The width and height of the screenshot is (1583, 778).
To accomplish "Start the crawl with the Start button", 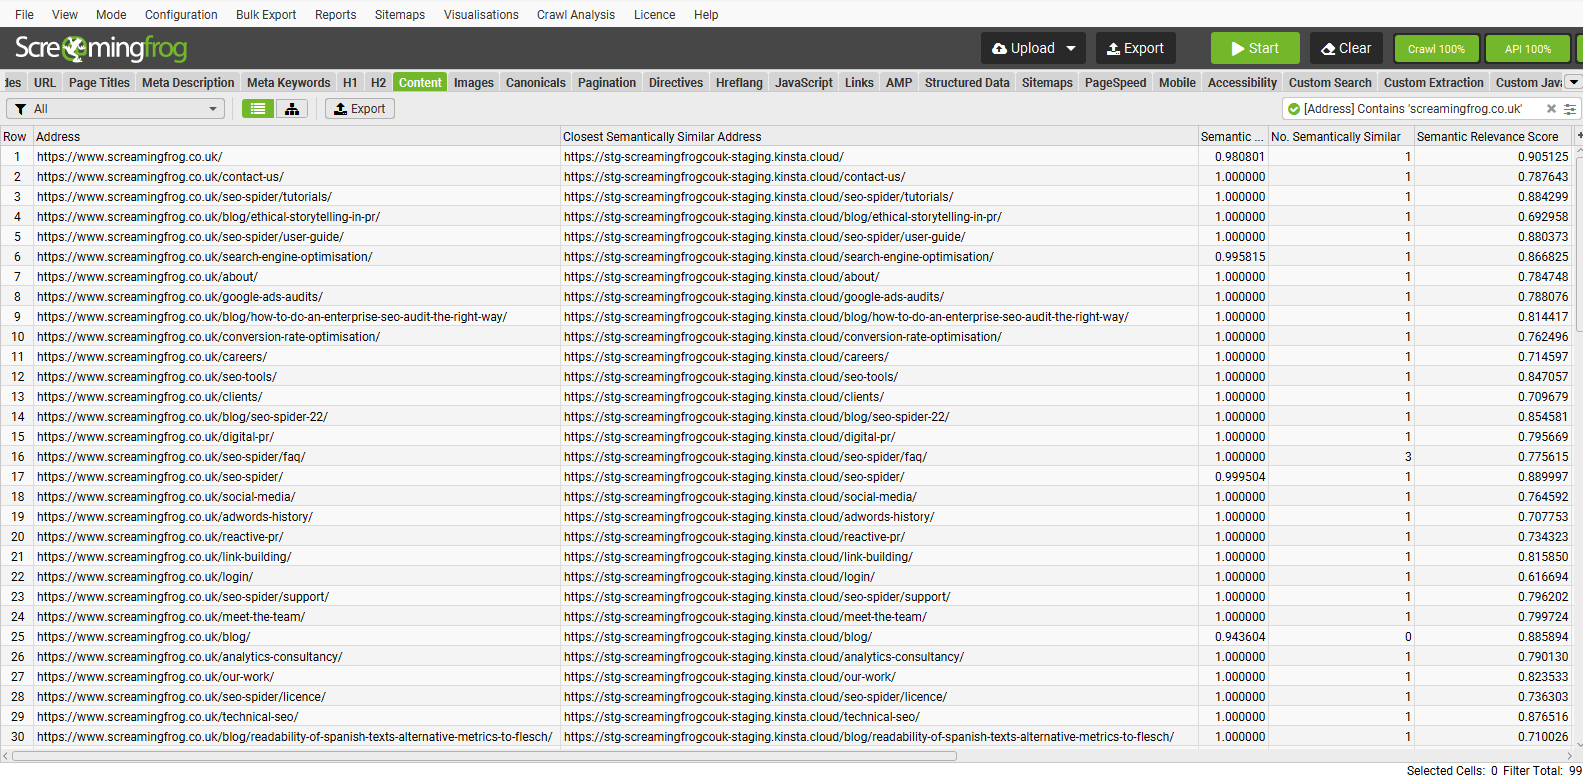I will [1255, 48].
